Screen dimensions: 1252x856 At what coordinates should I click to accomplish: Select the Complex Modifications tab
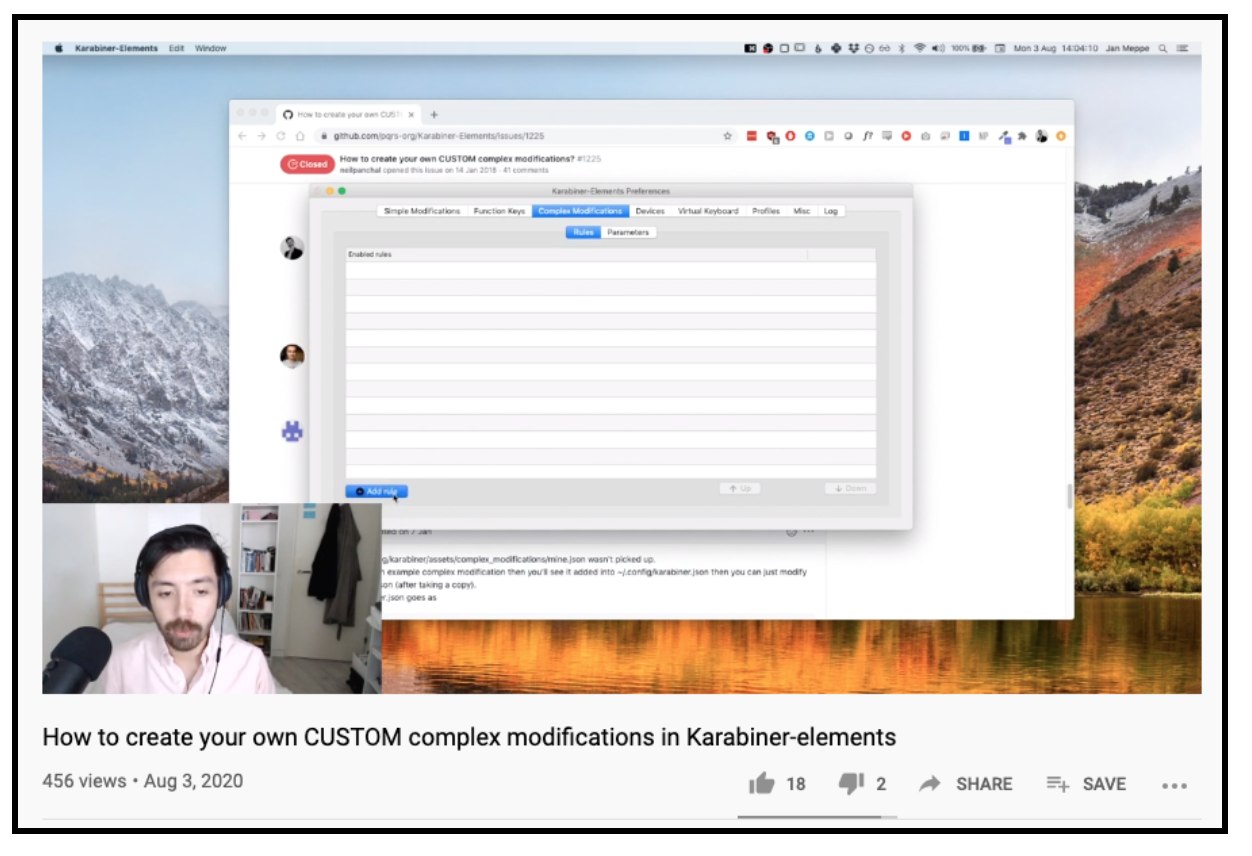[x=581, y=211]
